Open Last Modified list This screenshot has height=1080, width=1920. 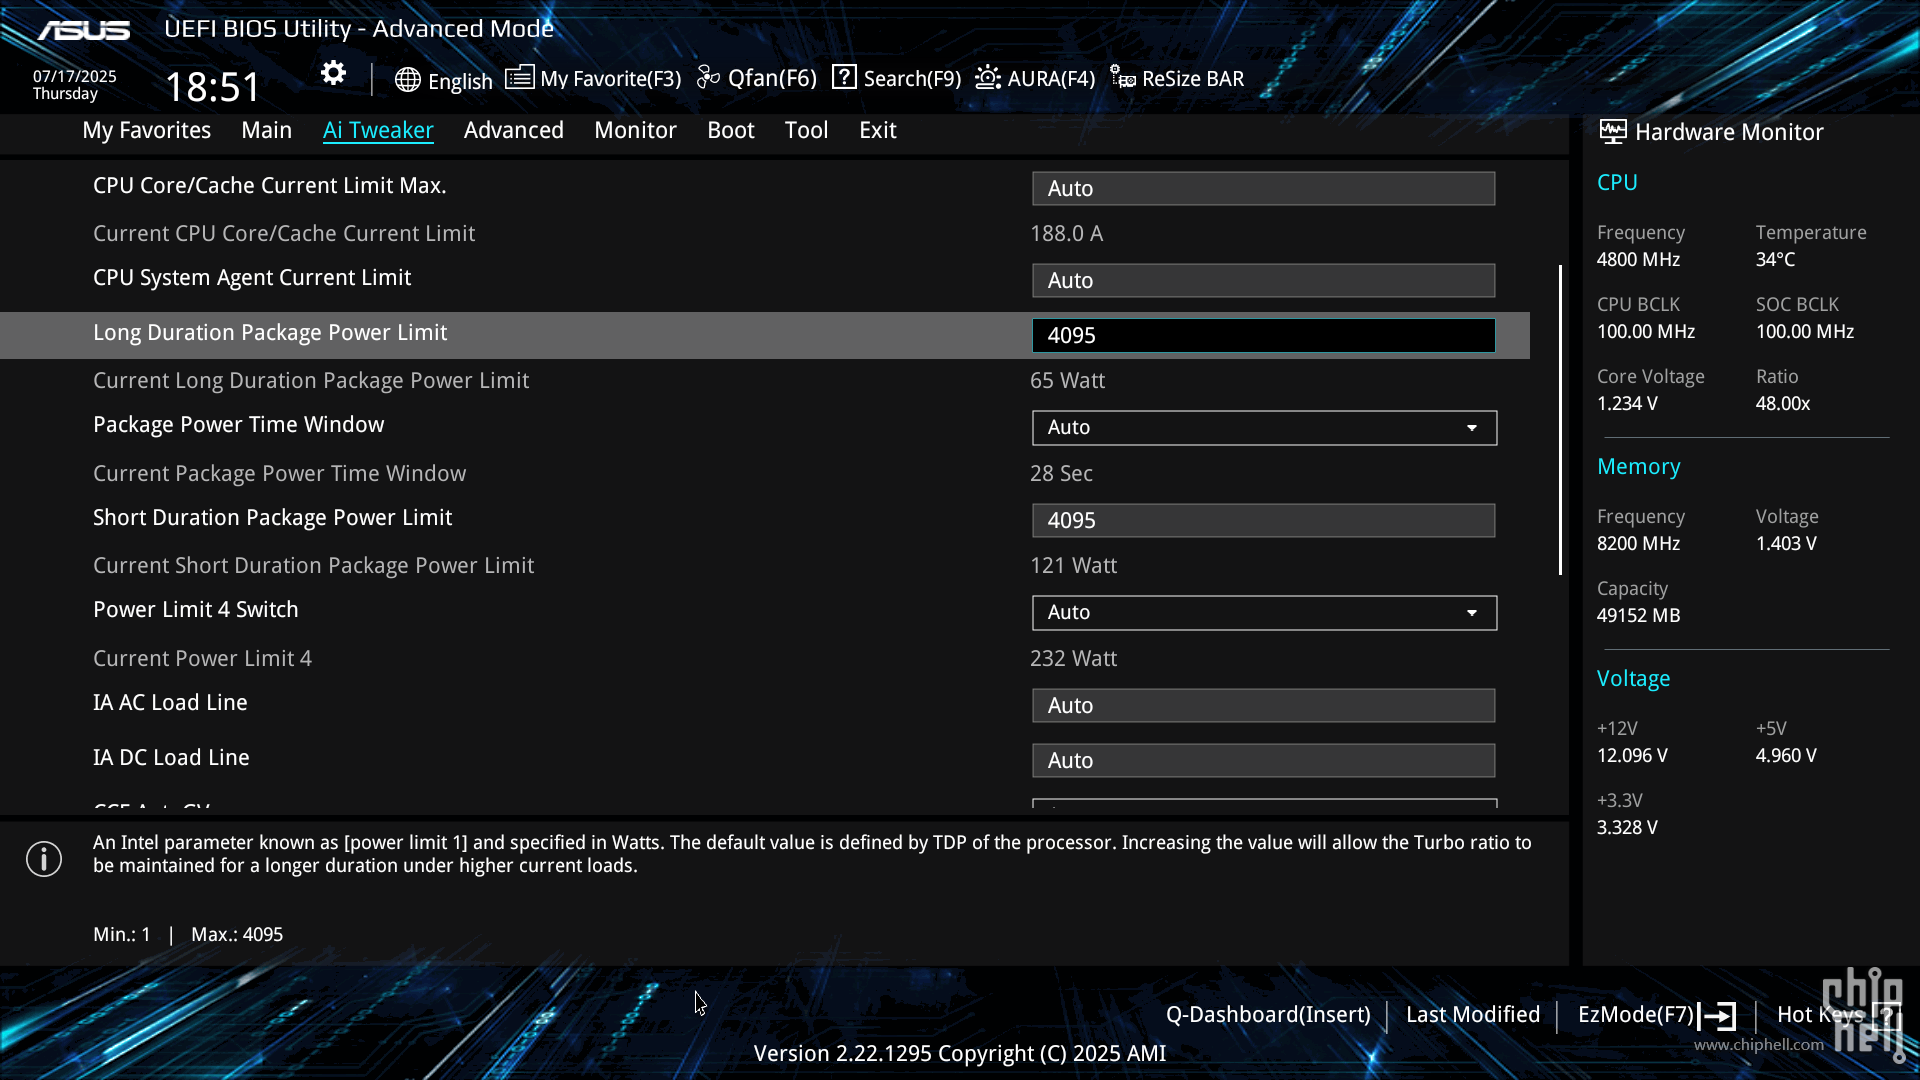[1473, 1015]
